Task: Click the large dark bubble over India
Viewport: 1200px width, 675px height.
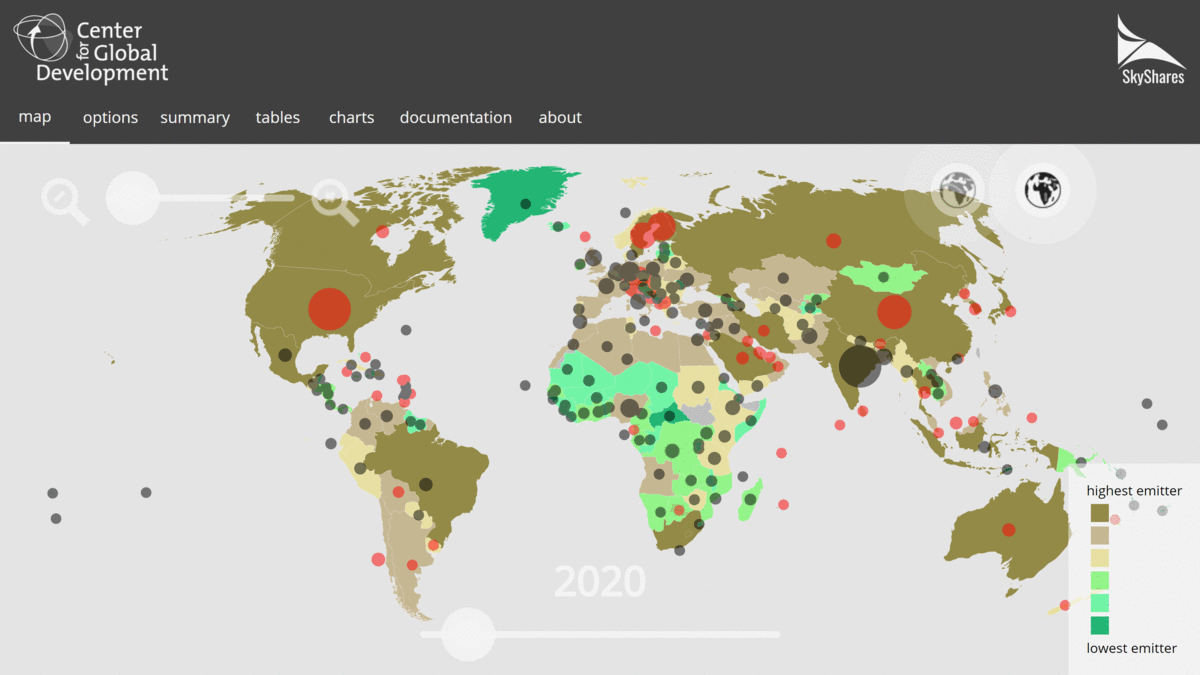Action: click(859, 366)
